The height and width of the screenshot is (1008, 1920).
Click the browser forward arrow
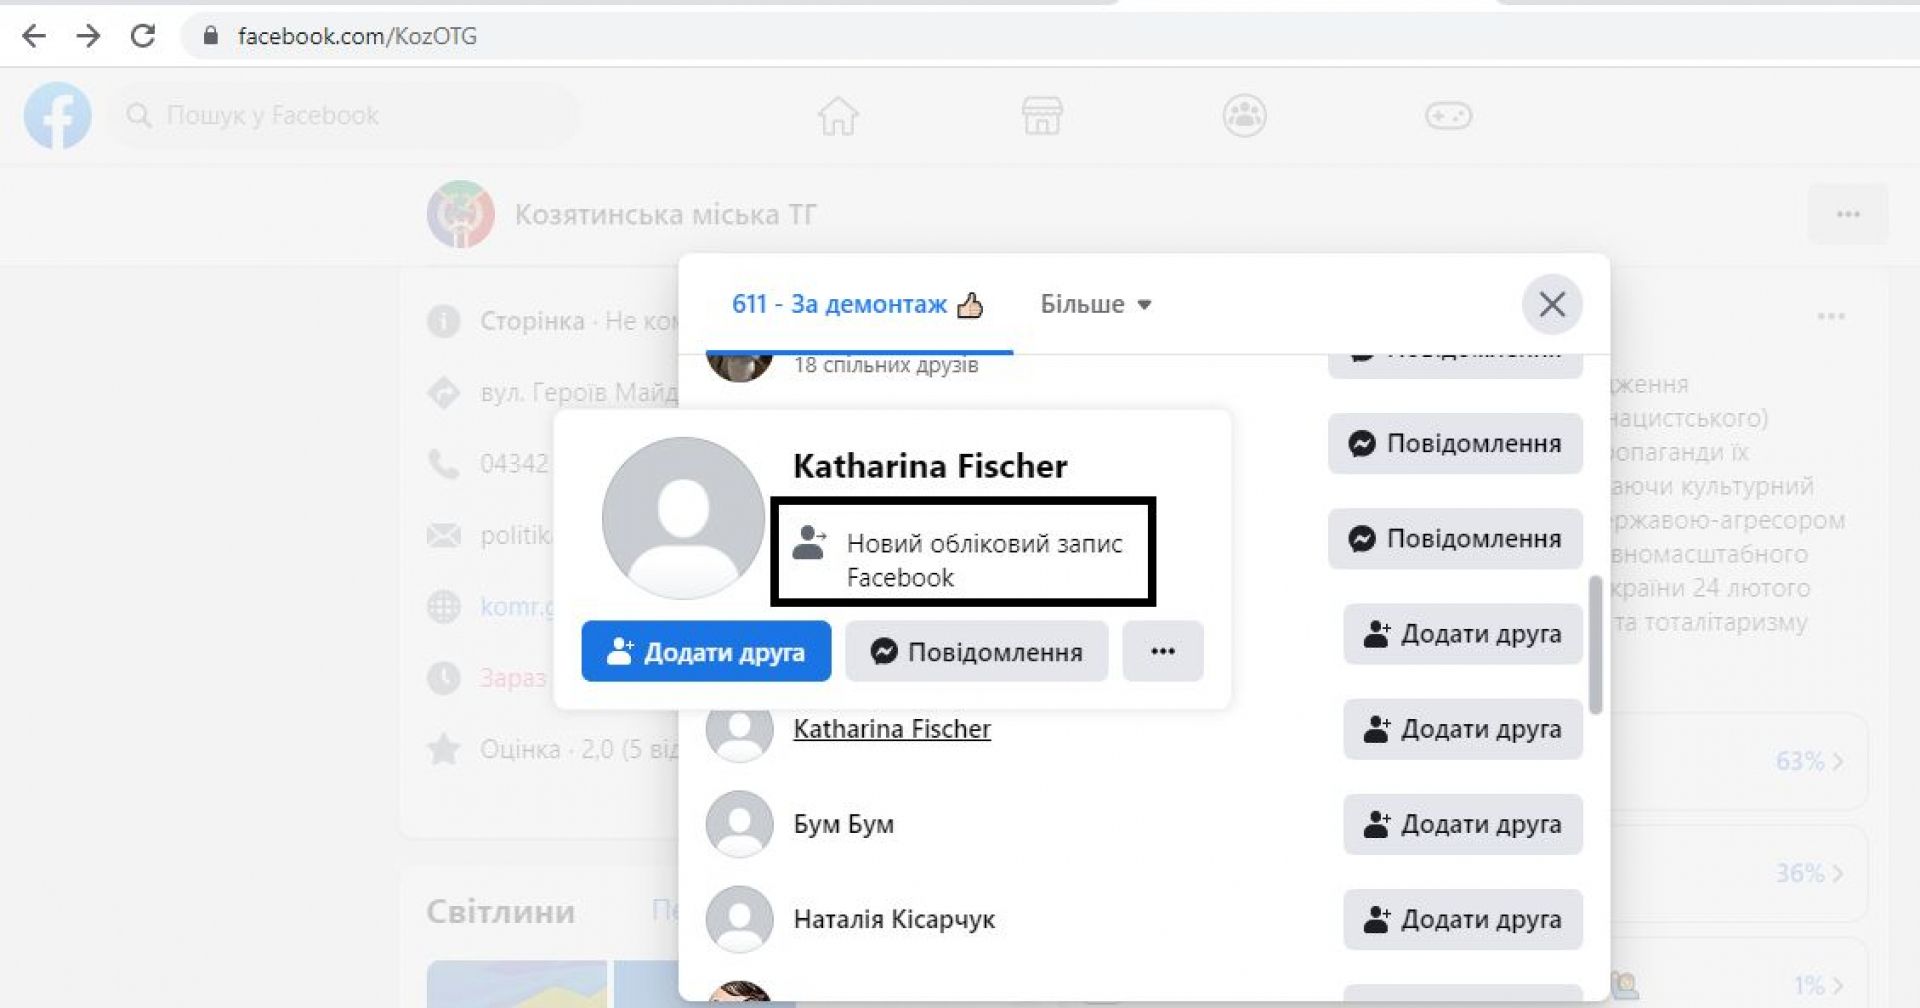tap(88, 36)
